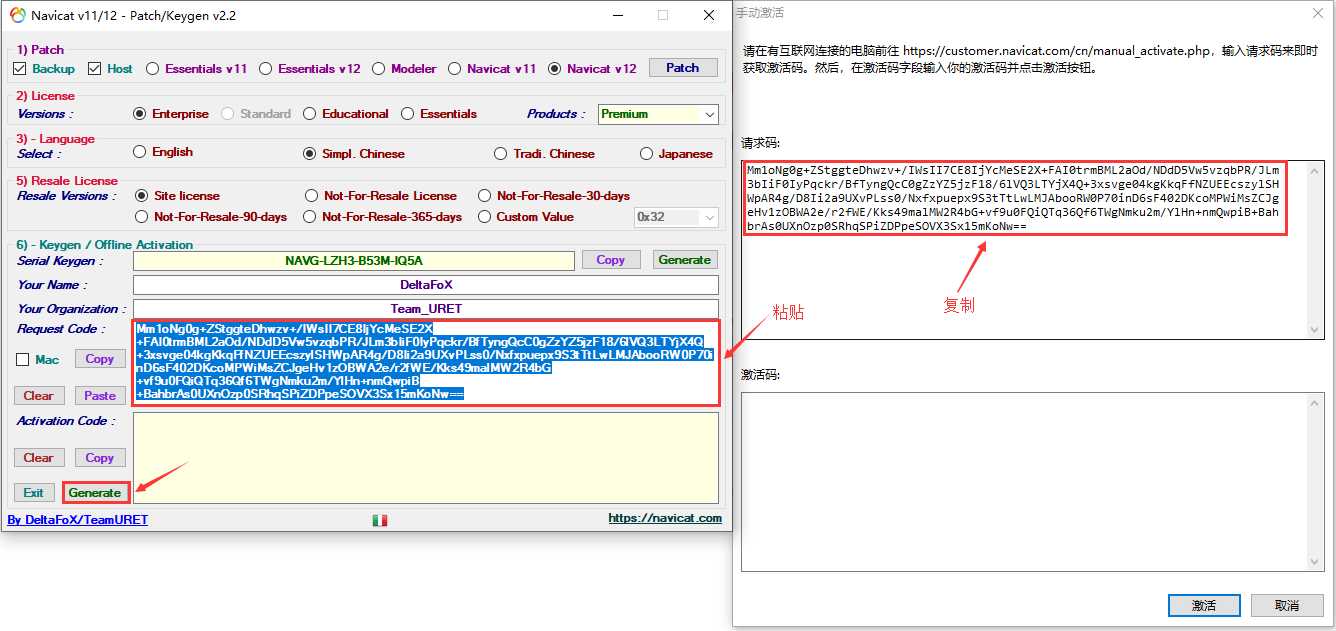The image size is (1336, 631).
Task: Click the Exit button
Action: click(34, 493)
